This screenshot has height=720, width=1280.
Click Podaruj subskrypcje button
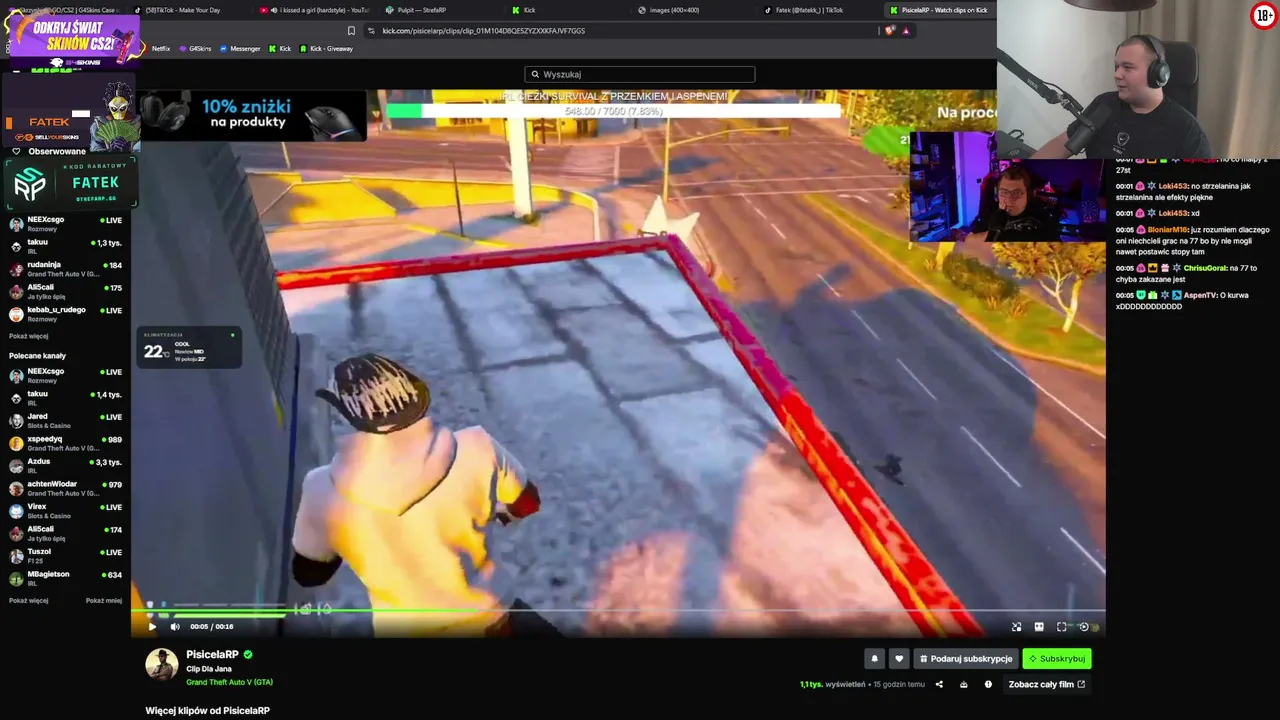coord(965,659)
